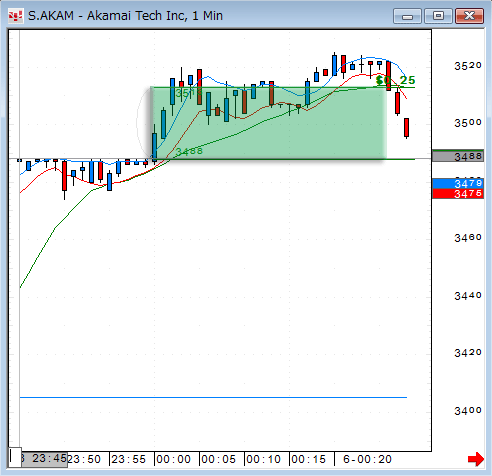492x476 pixels.
Task: Click the 3400 price axis label
Action: pyautogui.click(x=468, y=410)
